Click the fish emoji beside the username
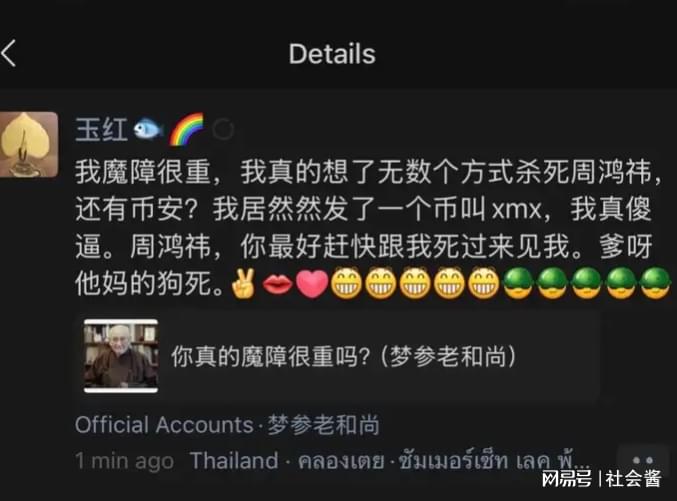677x501 pixels. (148, 129)
